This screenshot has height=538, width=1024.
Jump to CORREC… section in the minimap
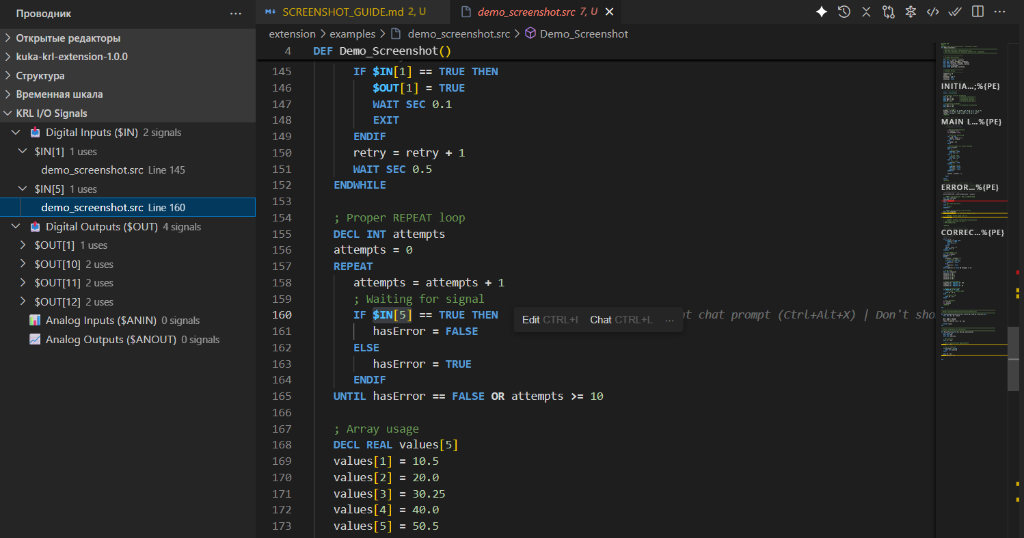click(972, 232)
